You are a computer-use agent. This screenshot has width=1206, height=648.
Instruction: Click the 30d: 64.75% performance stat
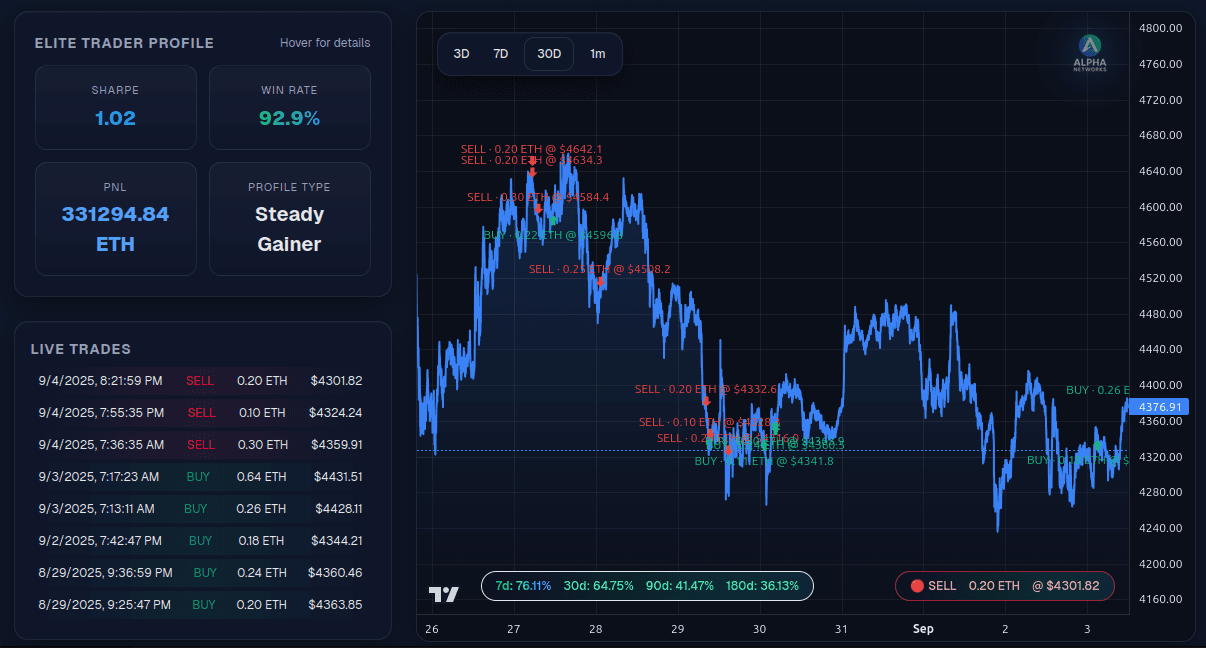(x=598, y=586)
